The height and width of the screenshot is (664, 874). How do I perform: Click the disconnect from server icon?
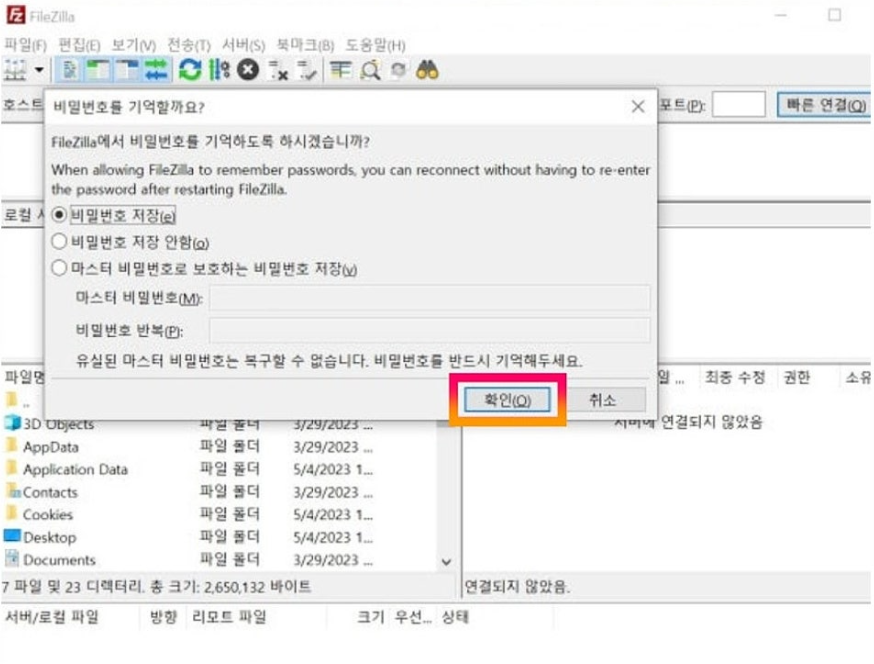tap(278, 70)
